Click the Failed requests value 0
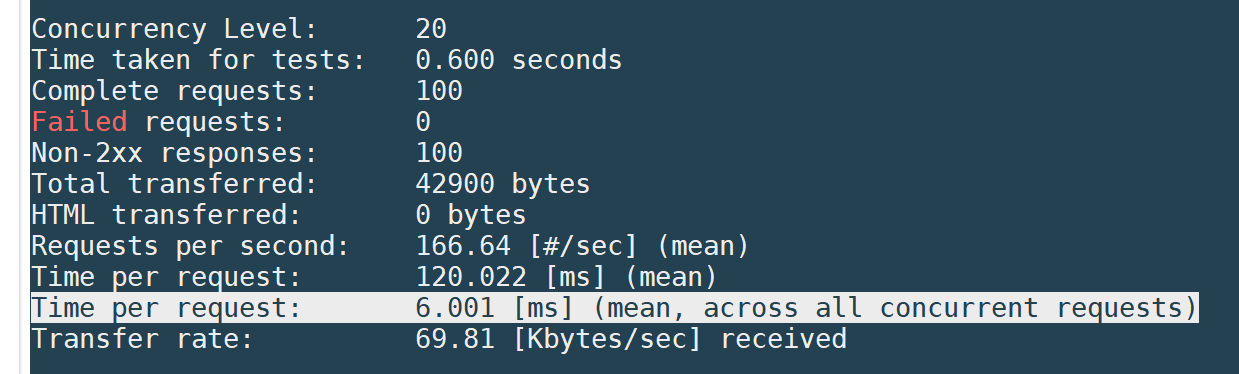Viewport: 1239px width, 374px height. pyautogui.click(x=423, y=122)
